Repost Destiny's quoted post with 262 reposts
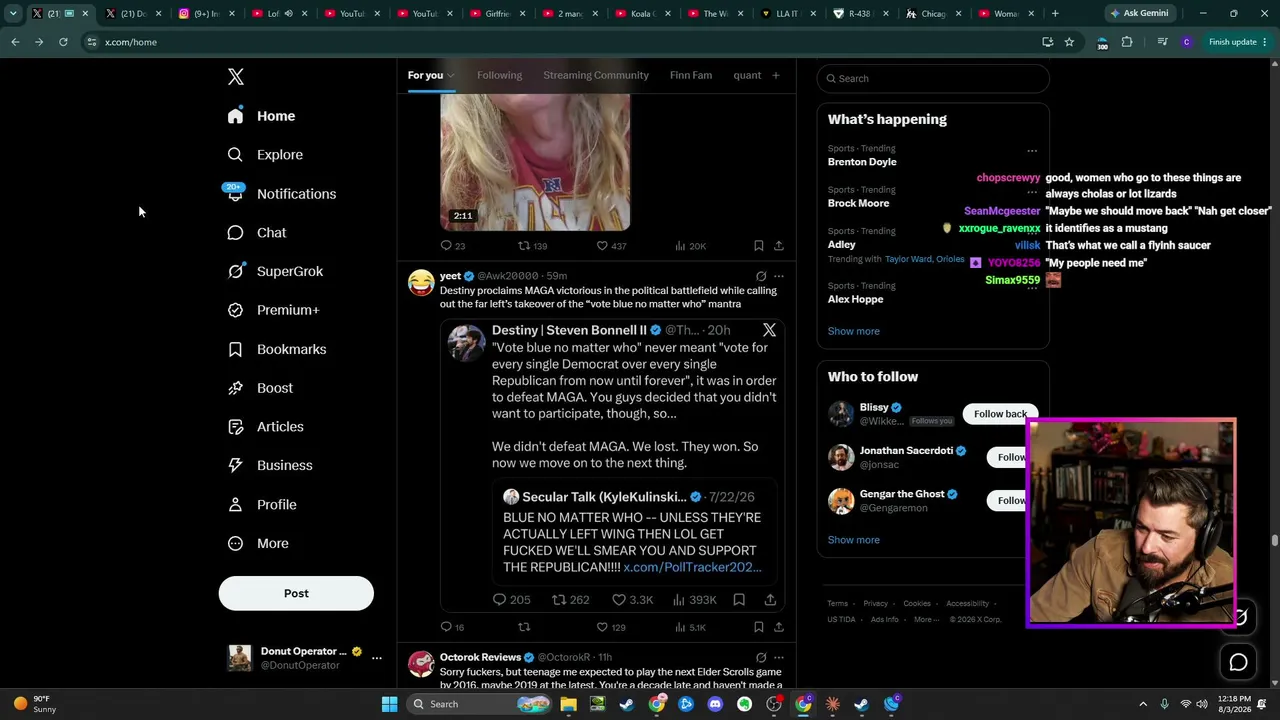The image size is (1280, 720). point(571,600)
